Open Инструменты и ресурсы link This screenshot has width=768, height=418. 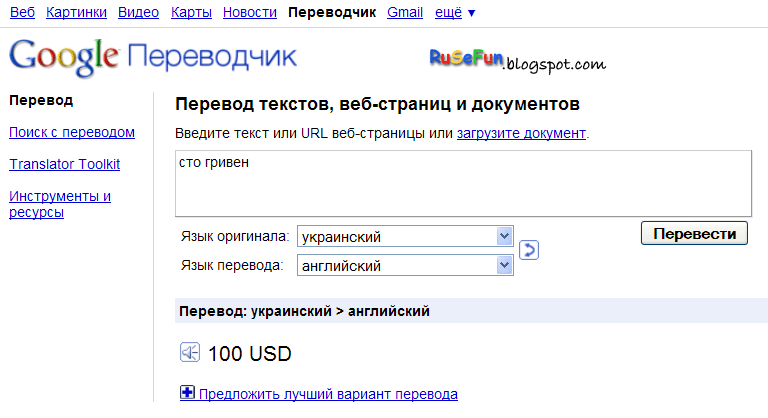60,204
